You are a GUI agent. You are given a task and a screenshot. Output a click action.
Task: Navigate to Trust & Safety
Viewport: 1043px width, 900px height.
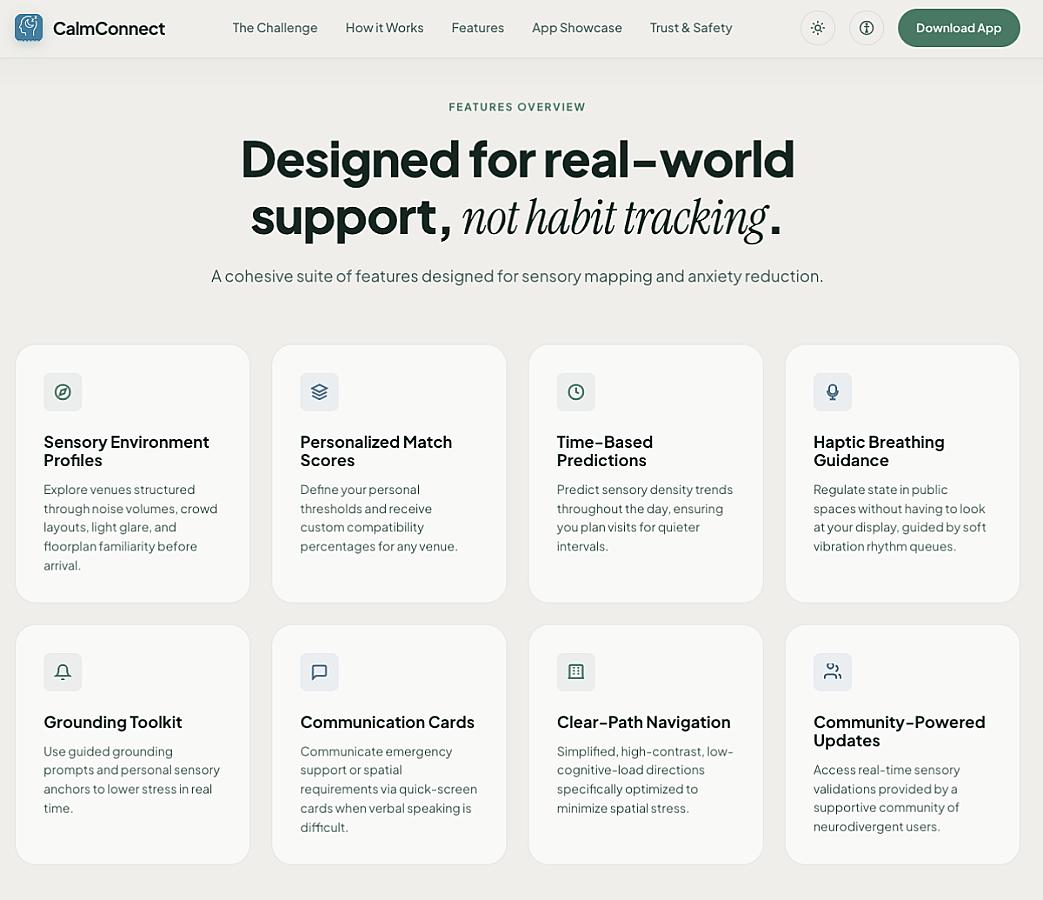pyautogui.click(x=691, y=28)
